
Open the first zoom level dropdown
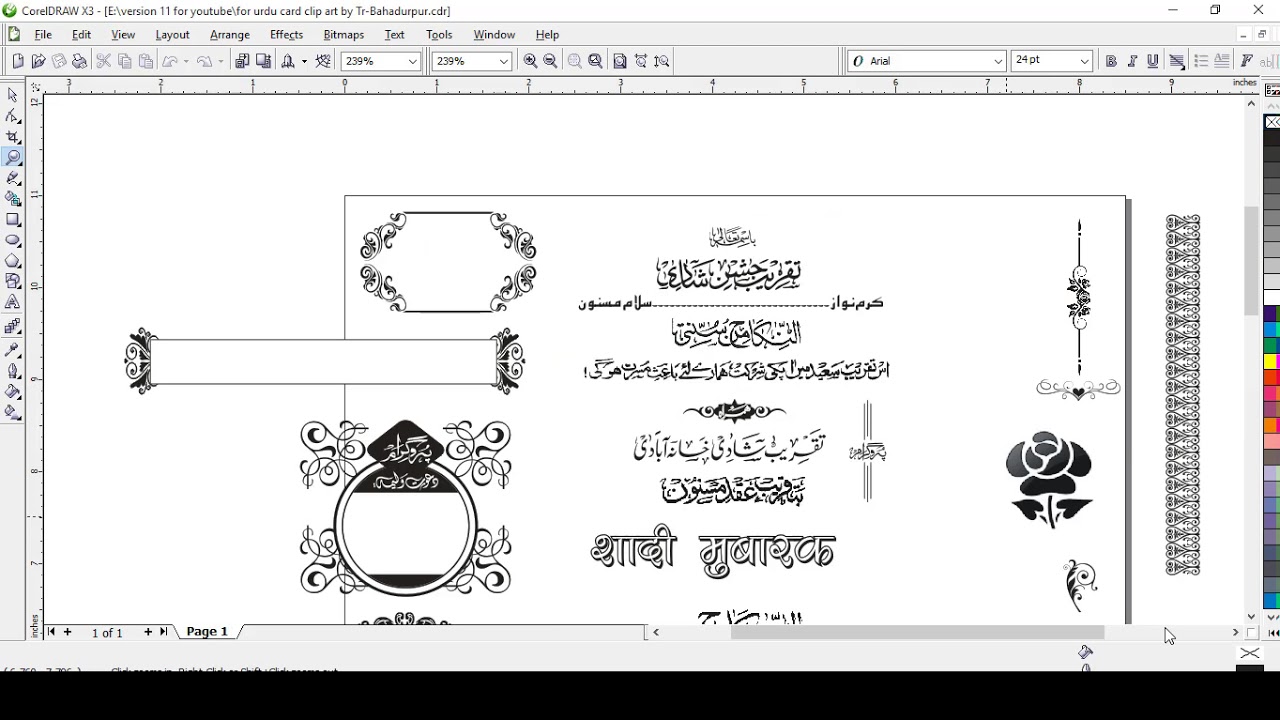[412, 61]
